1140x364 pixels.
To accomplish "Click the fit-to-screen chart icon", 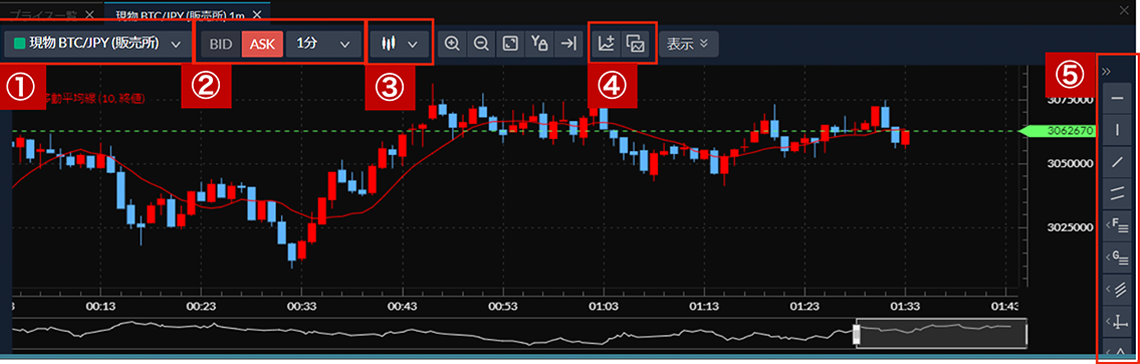I will coord(510,44).
